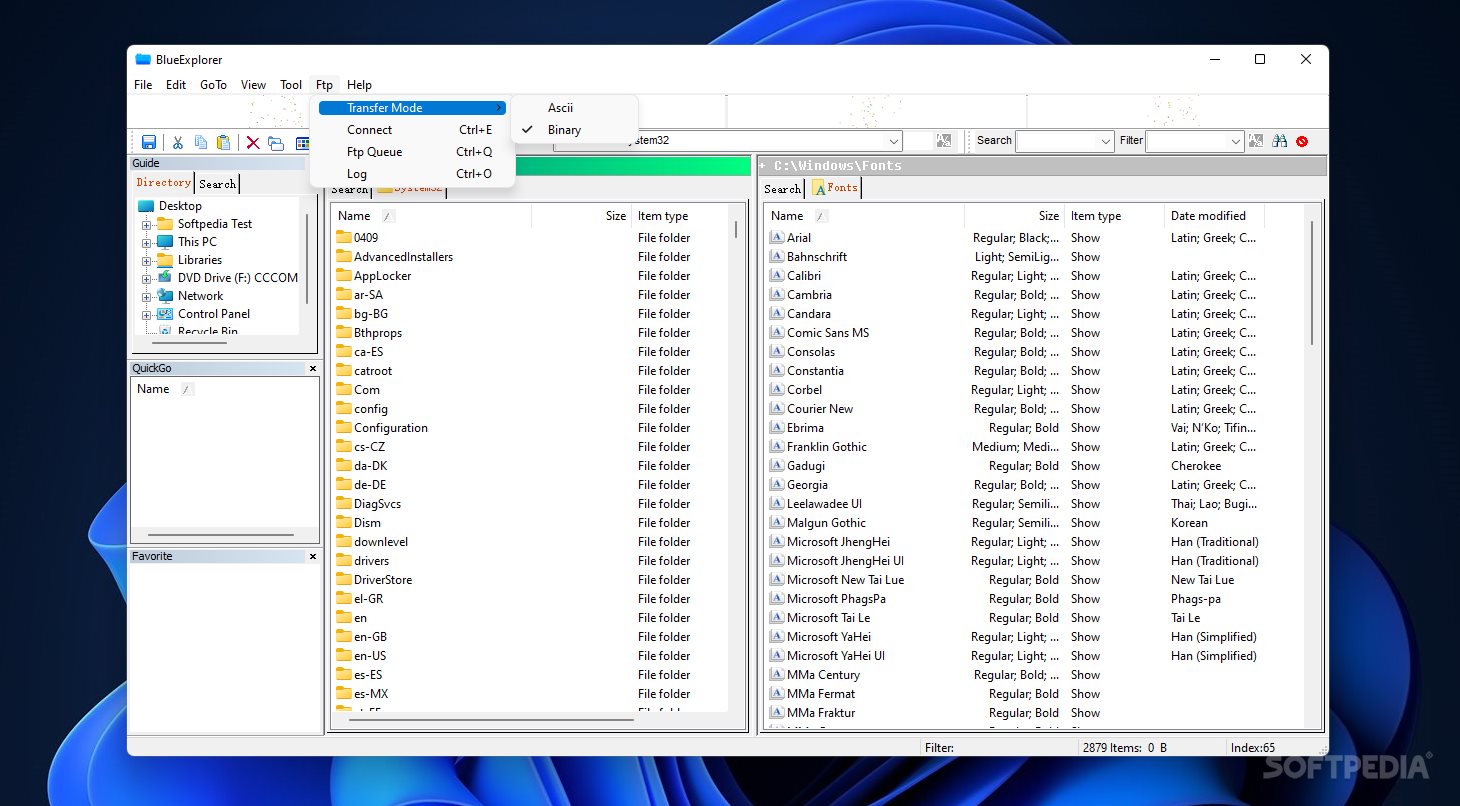Screen dimensions: 1460x806
Task: Click the match-case icon right of Filter box
Action: [x=1256, y=141]
